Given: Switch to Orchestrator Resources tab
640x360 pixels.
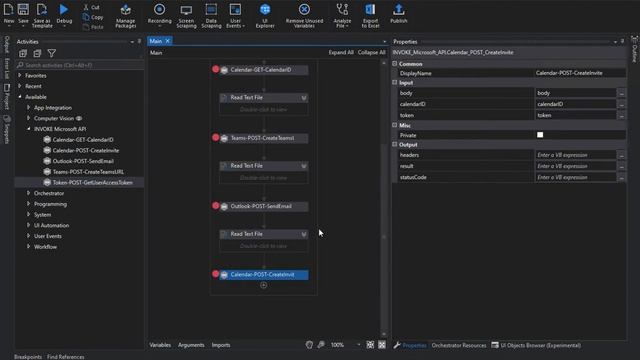Looking at the screenshot, I should (459, 345).
